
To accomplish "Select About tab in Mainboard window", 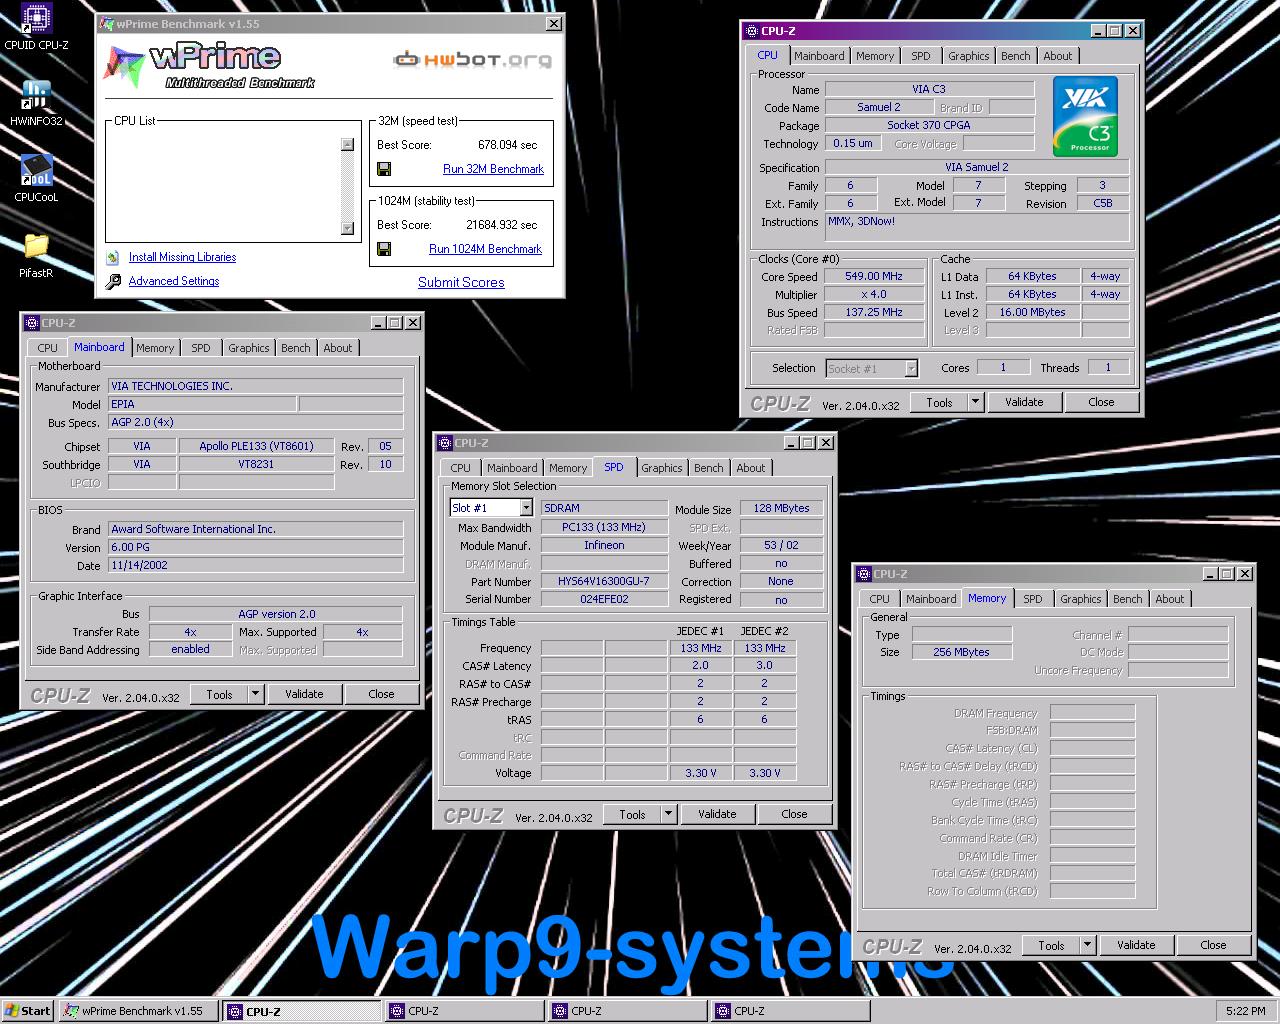I will coord(338,348).
